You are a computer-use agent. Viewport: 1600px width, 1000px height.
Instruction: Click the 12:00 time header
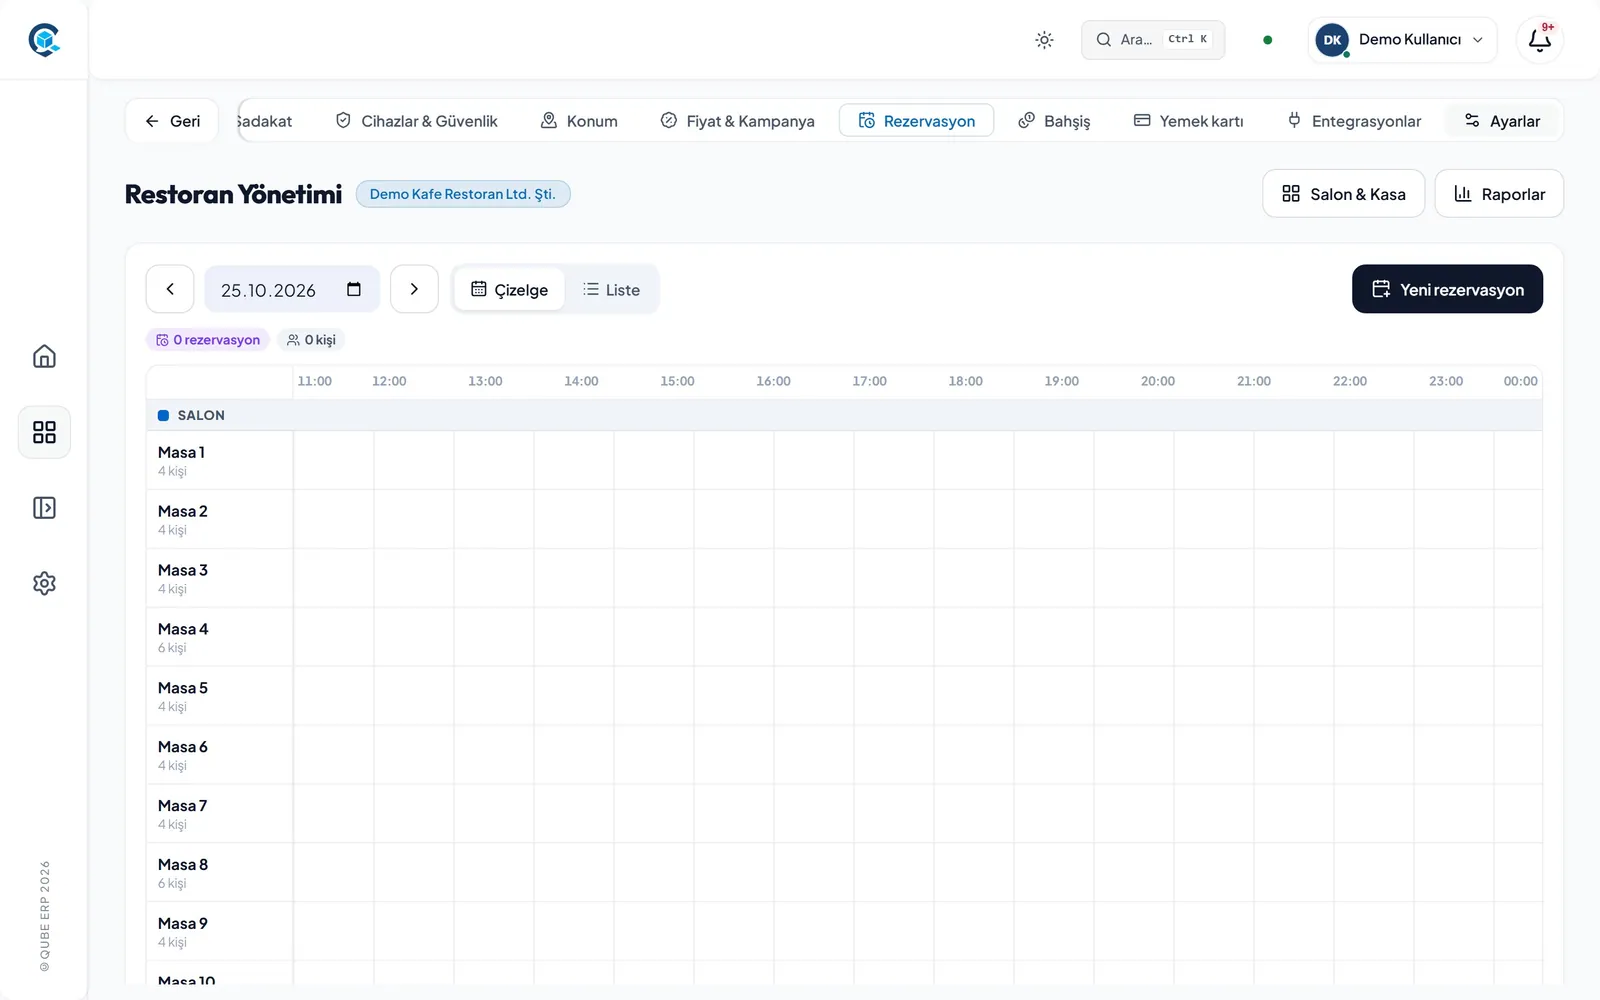389,381
